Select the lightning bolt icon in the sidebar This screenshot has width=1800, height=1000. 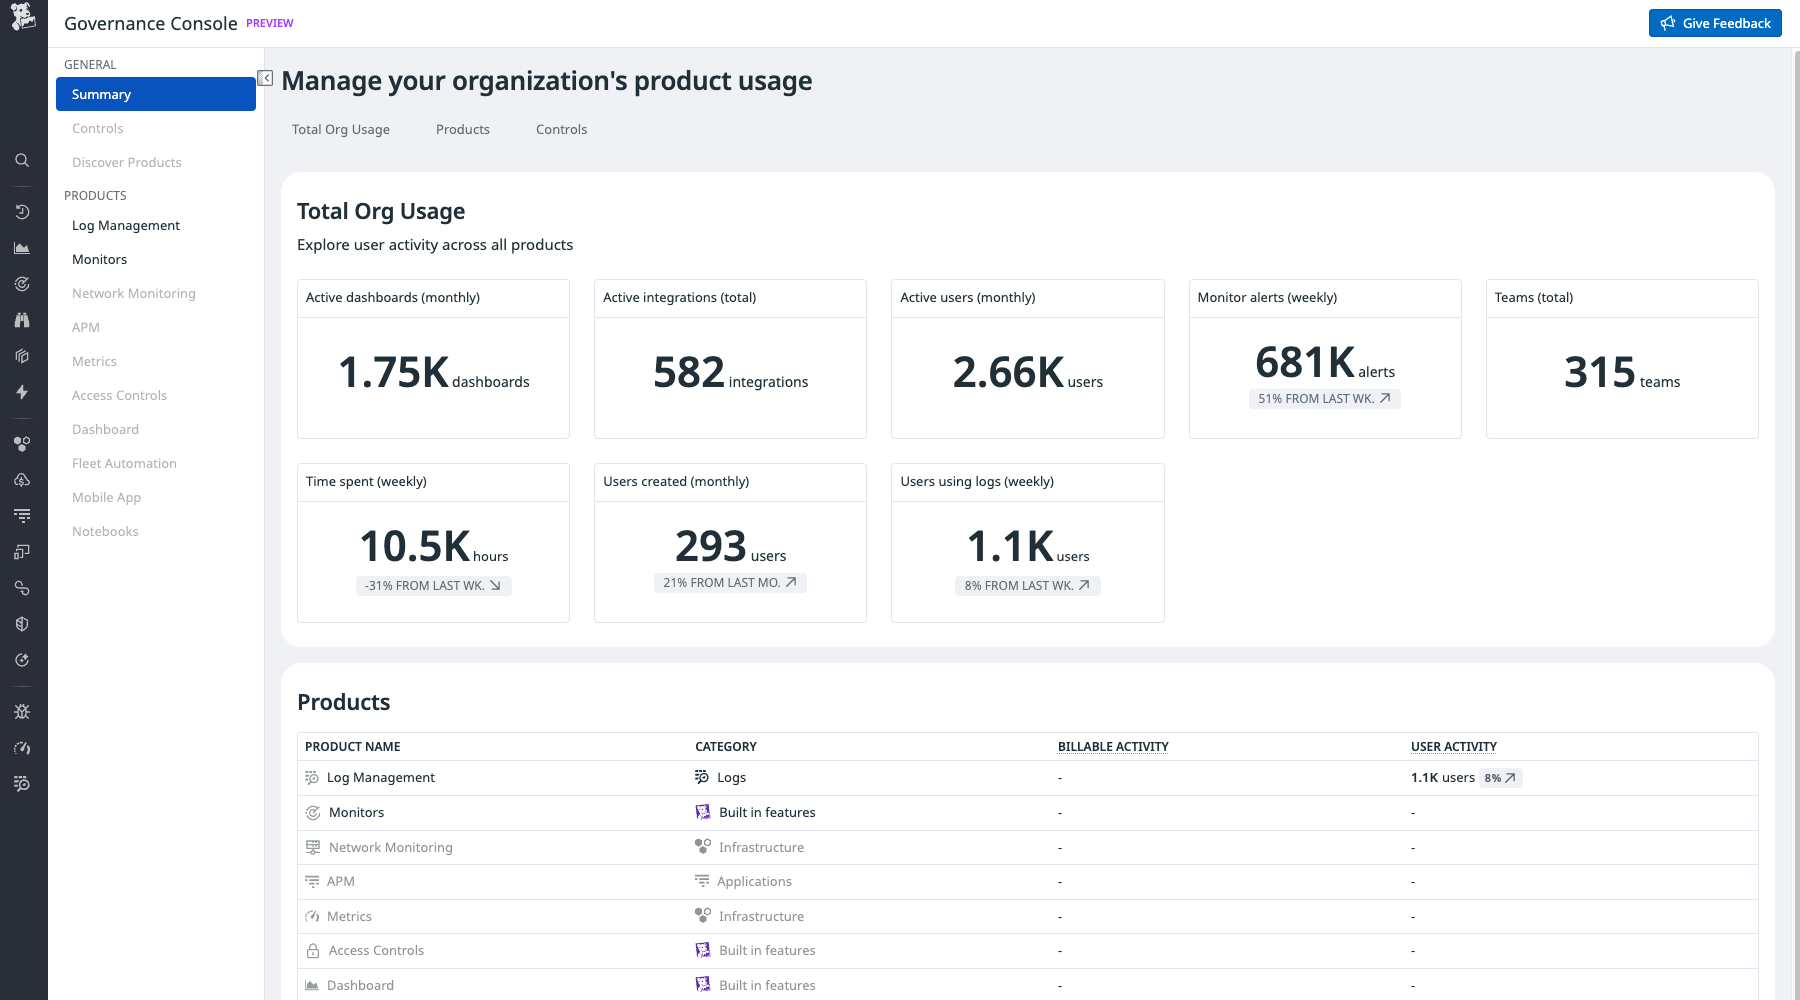[x=22, y=392]
